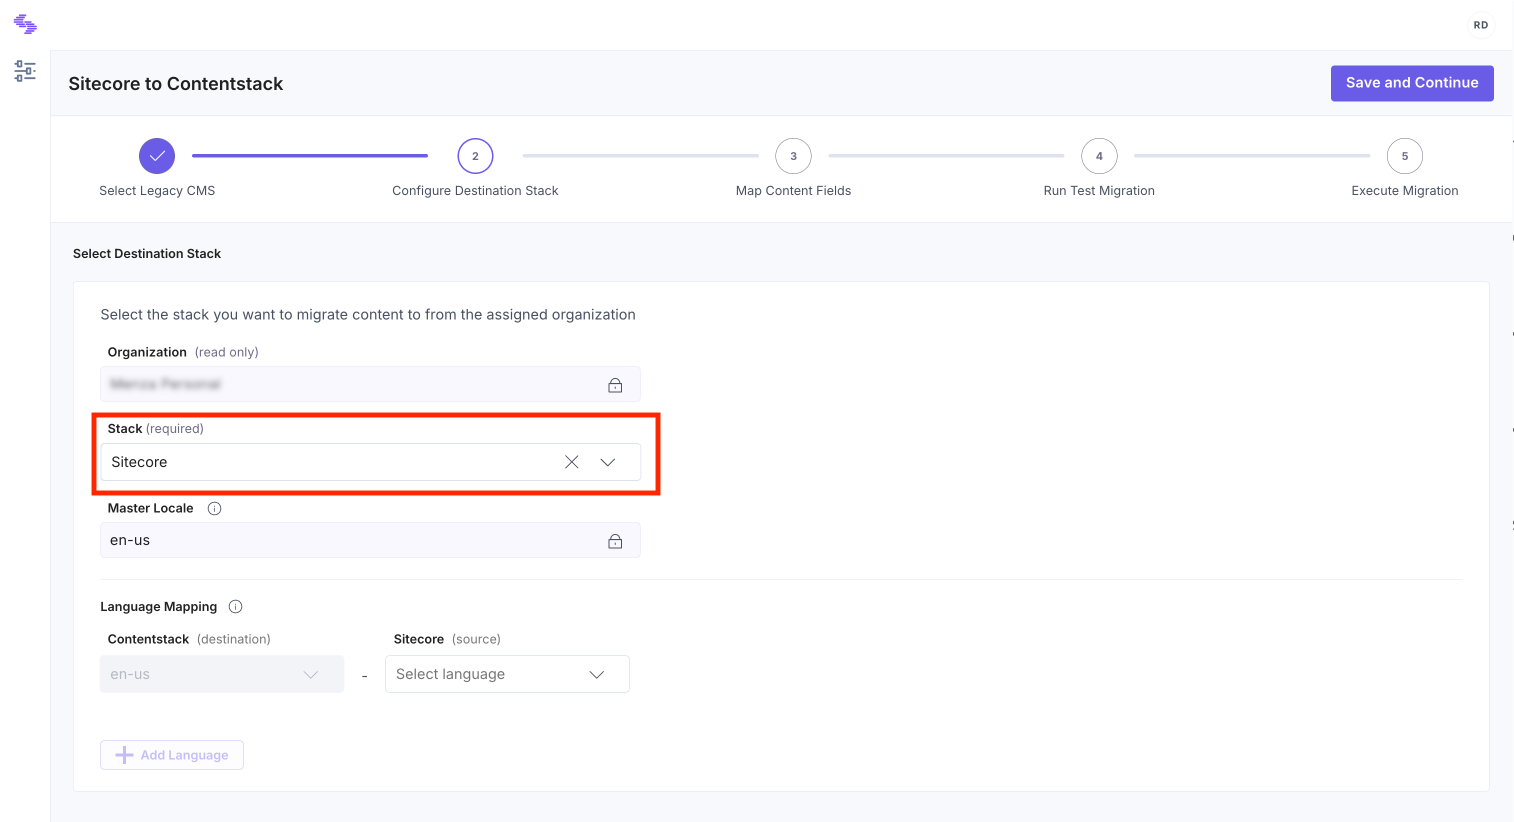Click the Sitecore to Contentstack page title
This screenshot has height=822, width=1514.
[176, 84]
